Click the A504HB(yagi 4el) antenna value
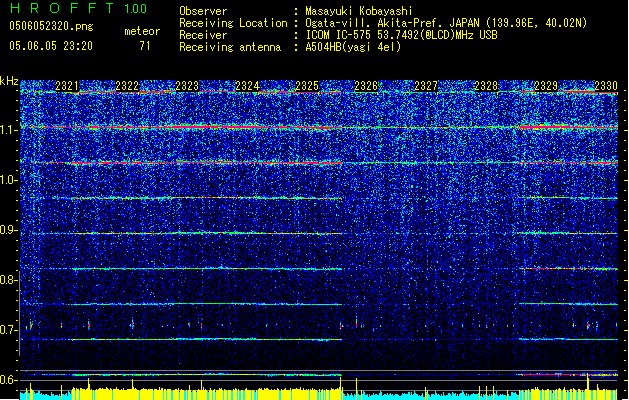 [353, 47]
